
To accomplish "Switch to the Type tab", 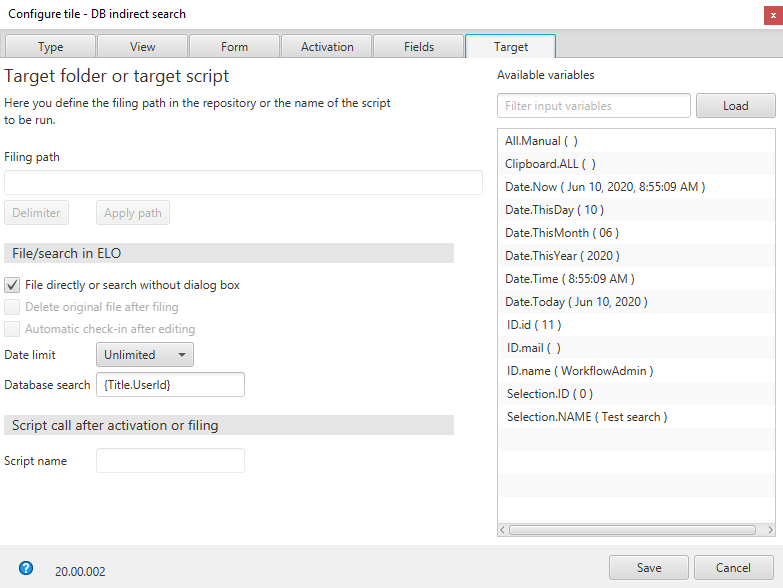I will point(50,47).
